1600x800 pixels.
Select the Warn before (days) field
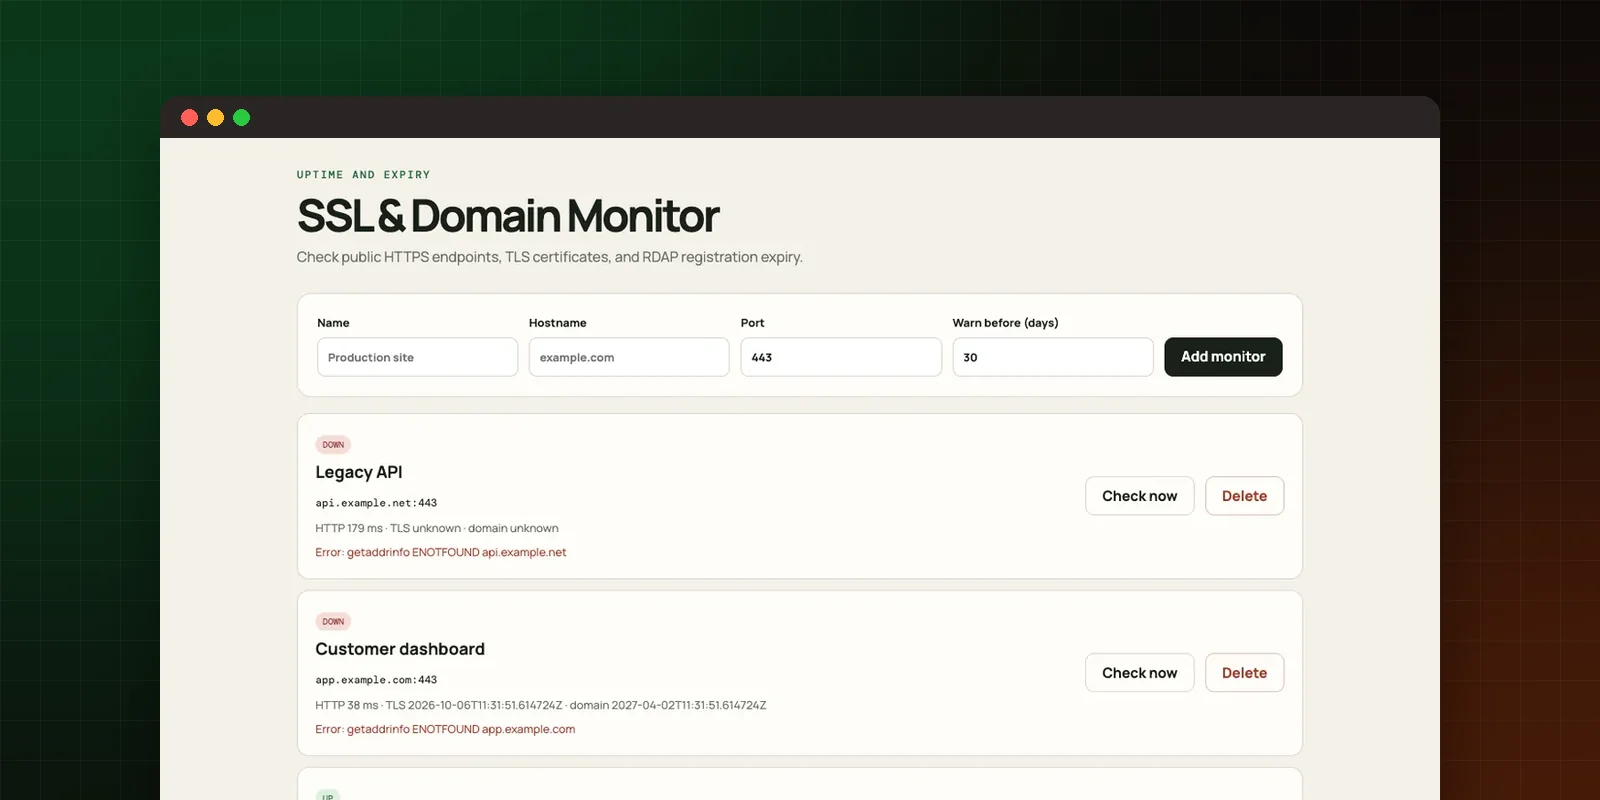[1053, 357]
